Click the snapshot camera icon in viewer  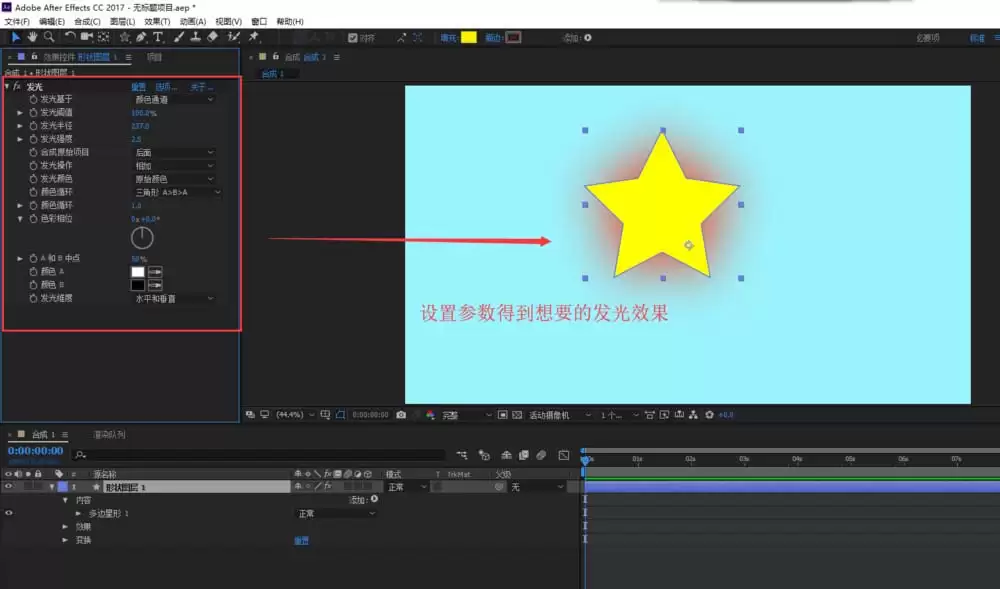401,415
